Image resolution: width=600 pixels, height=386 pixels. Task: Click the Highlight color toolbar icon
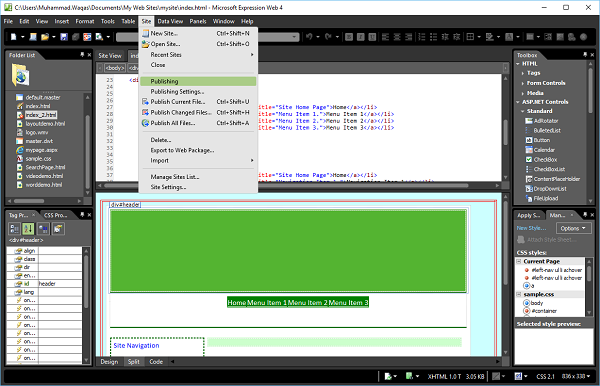click(x=489, y=37)
